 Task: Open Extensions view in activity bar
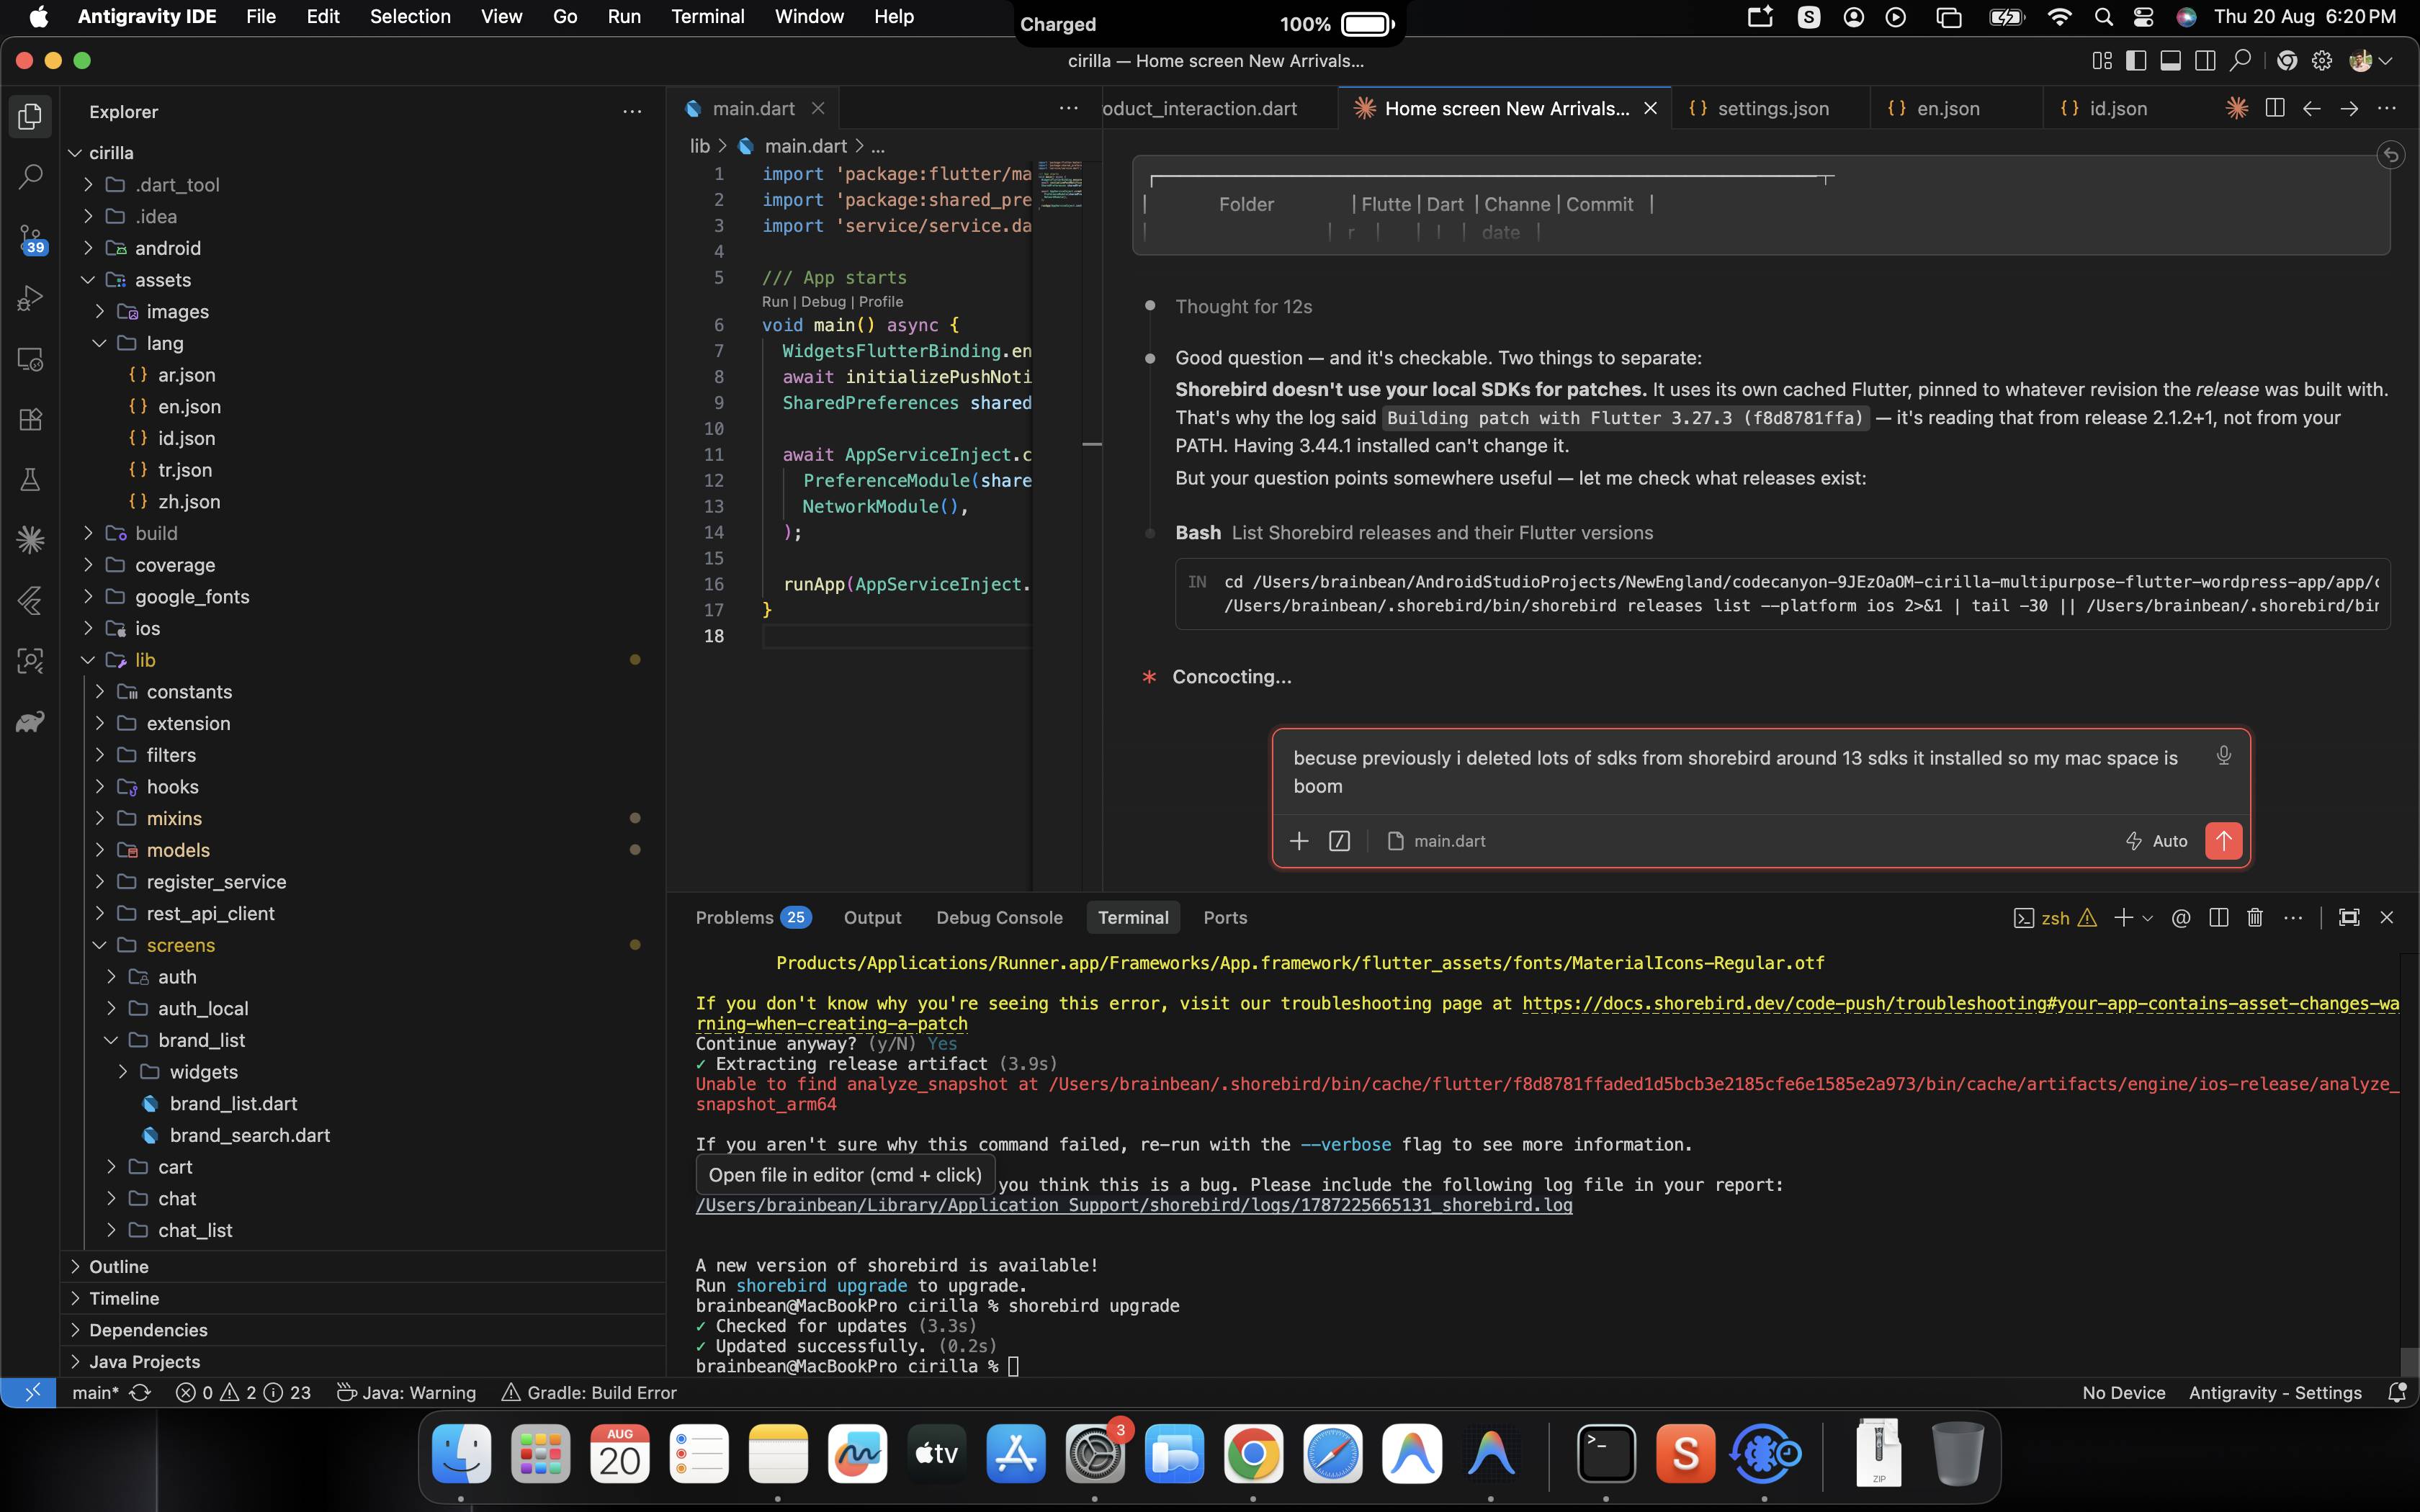30,419
